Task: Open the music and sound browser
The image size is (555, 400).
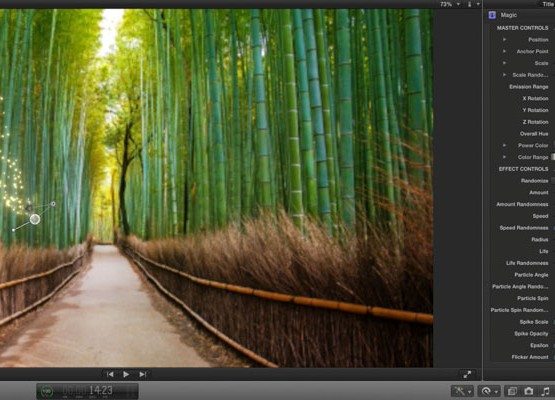Action: (545, 391)
